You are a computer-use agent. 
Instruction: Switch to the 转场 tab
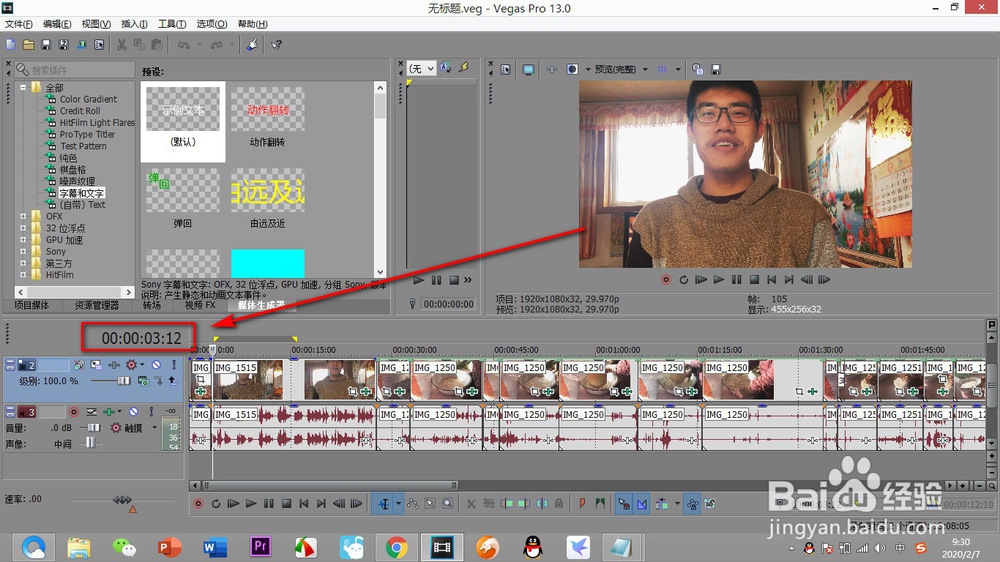[152, 306]
